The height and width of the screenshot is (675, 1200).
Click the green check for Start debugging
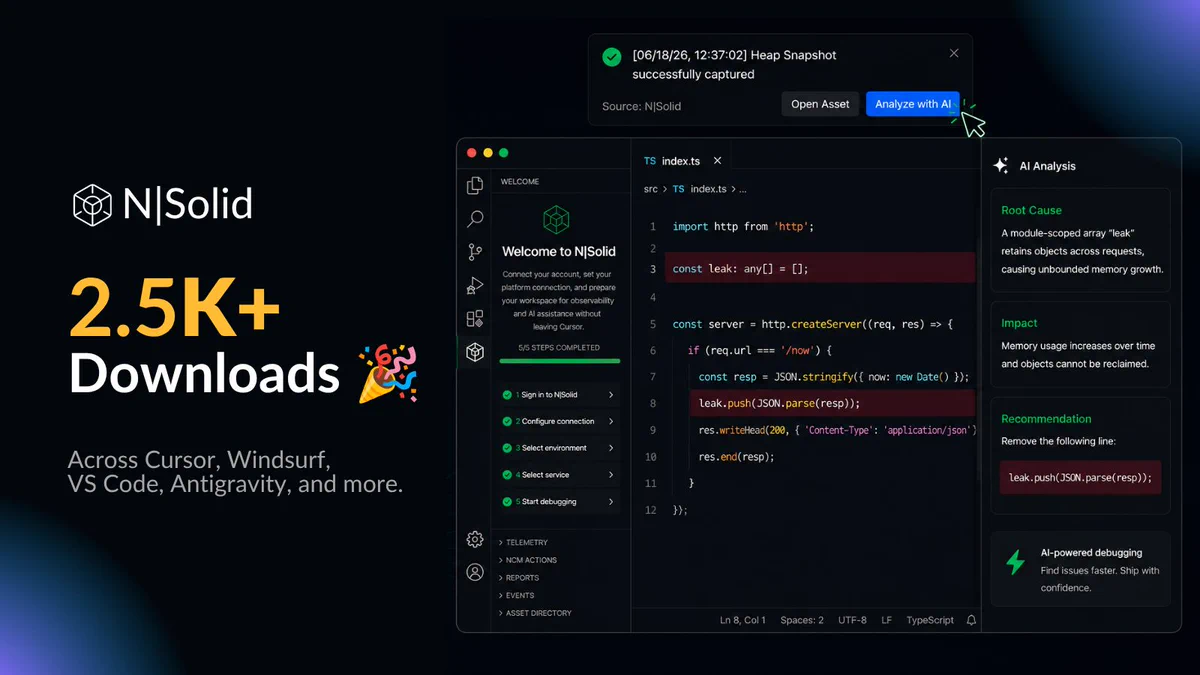pos(507,502)
